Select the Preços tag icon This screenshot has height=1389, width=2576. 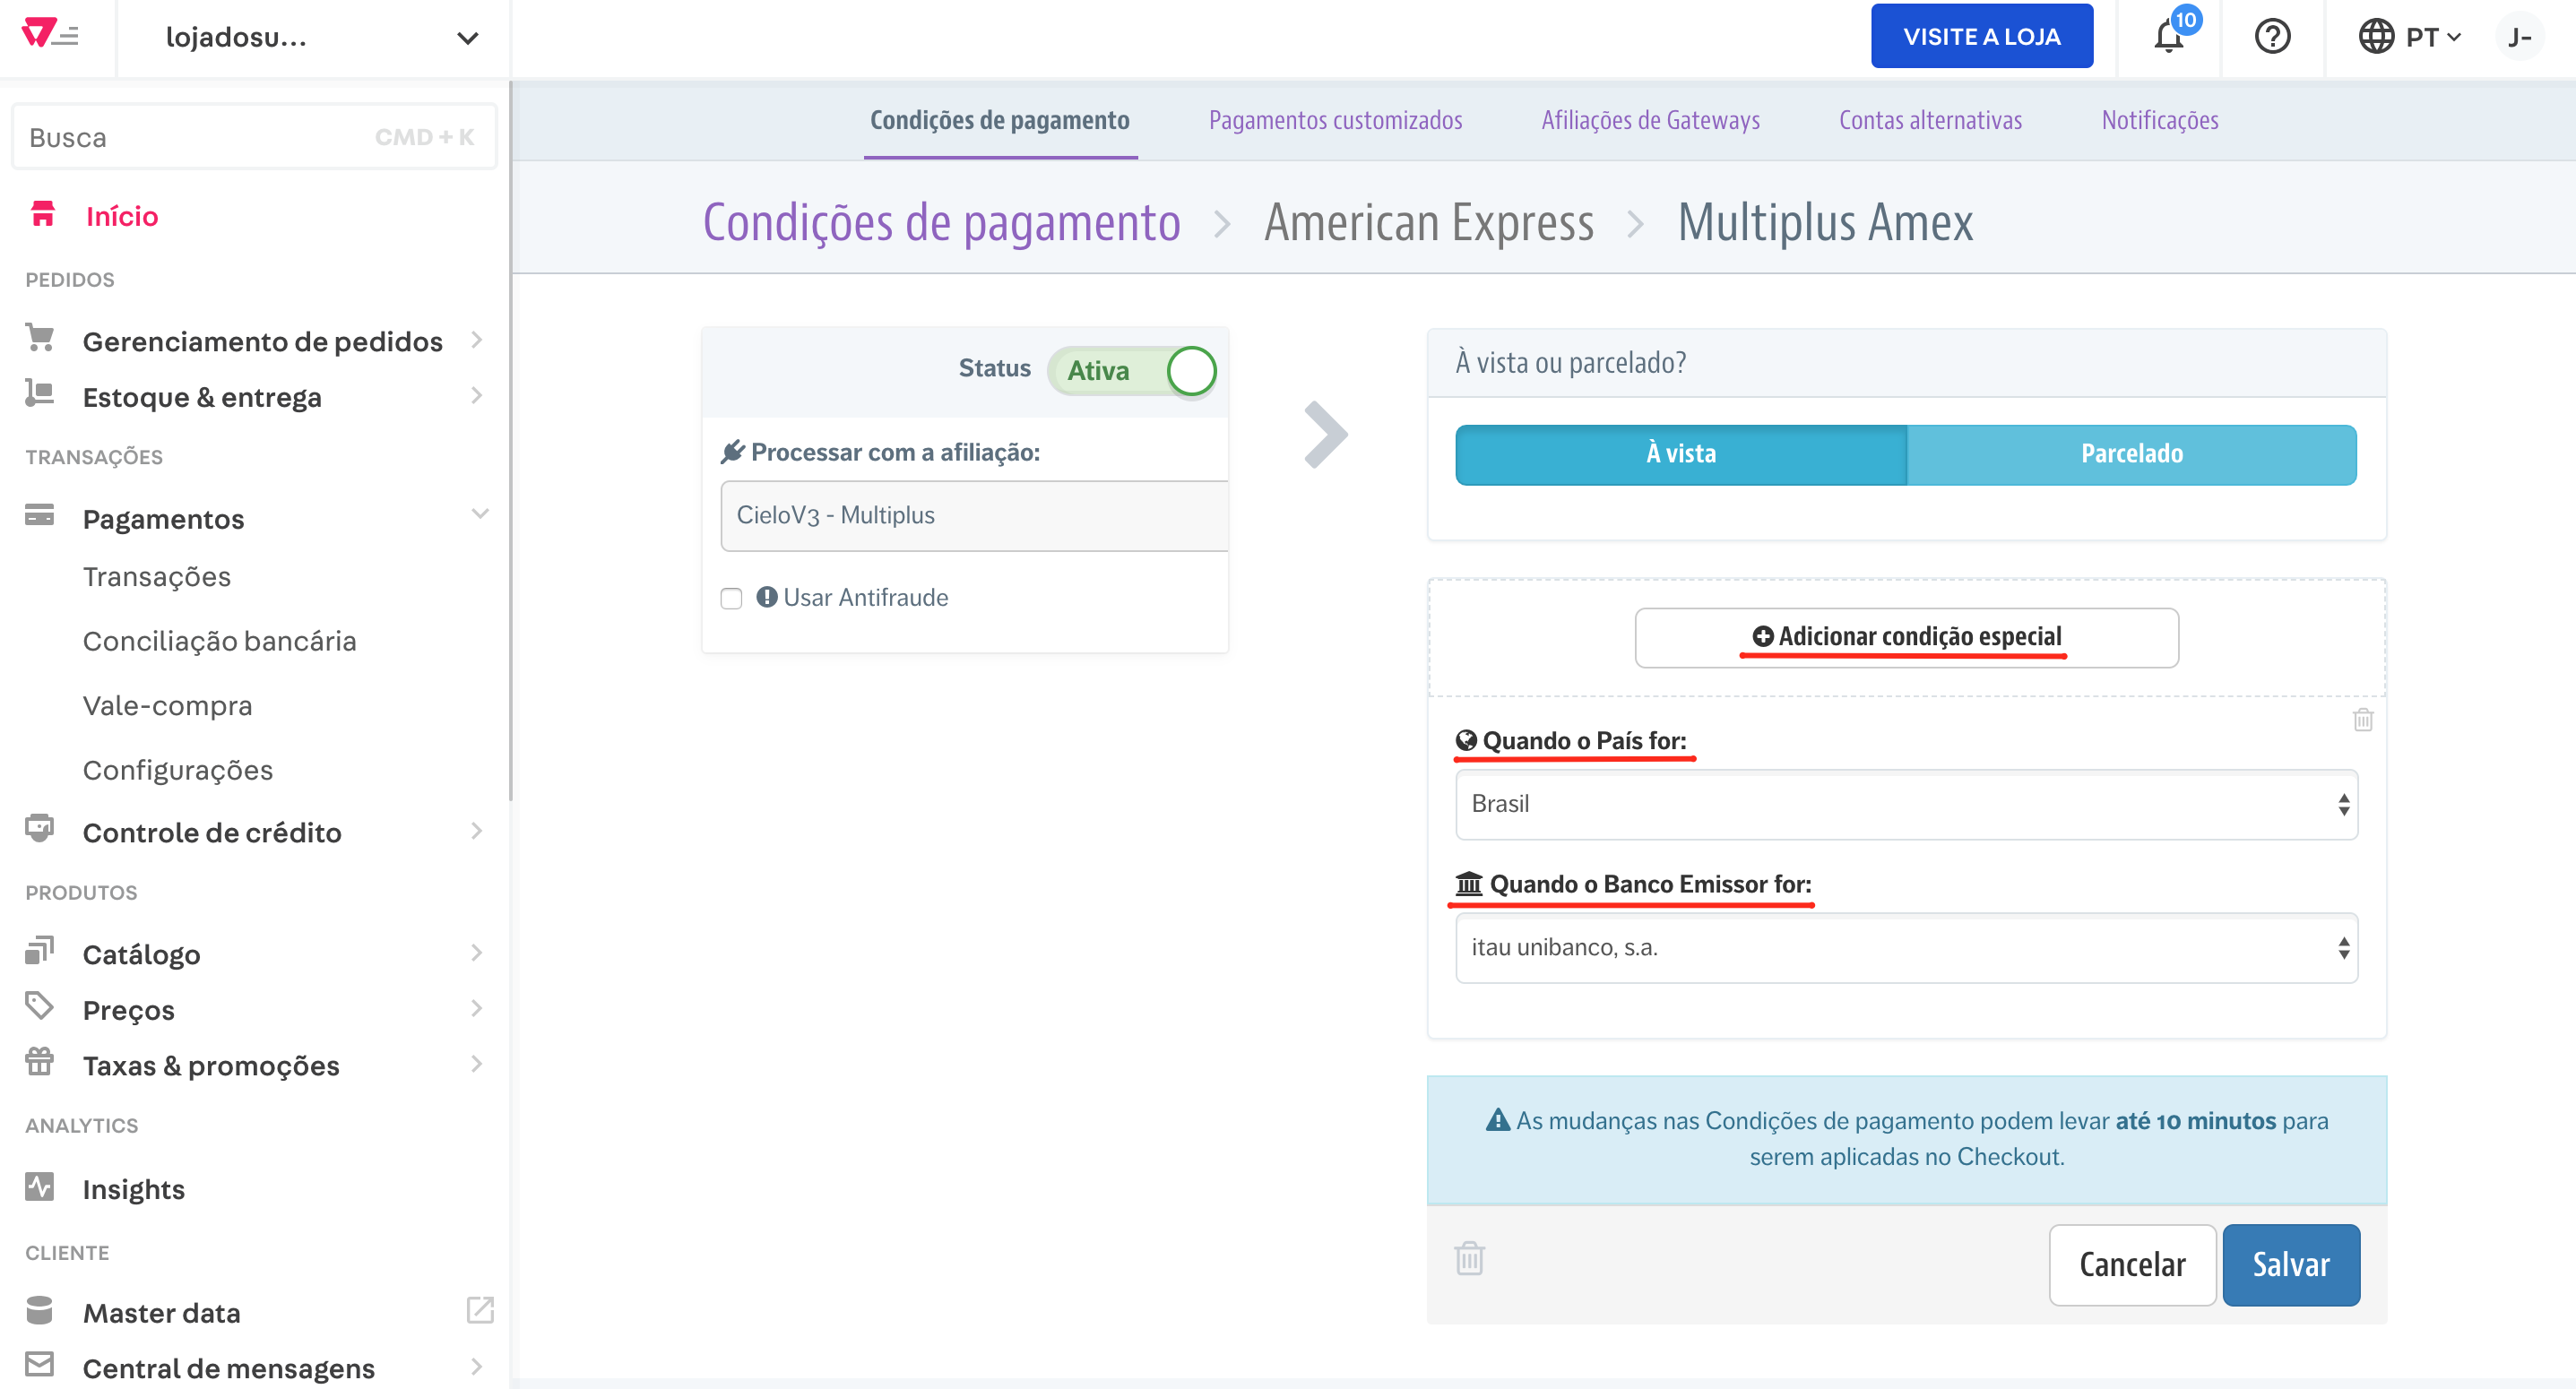[x=40, y=1008]
